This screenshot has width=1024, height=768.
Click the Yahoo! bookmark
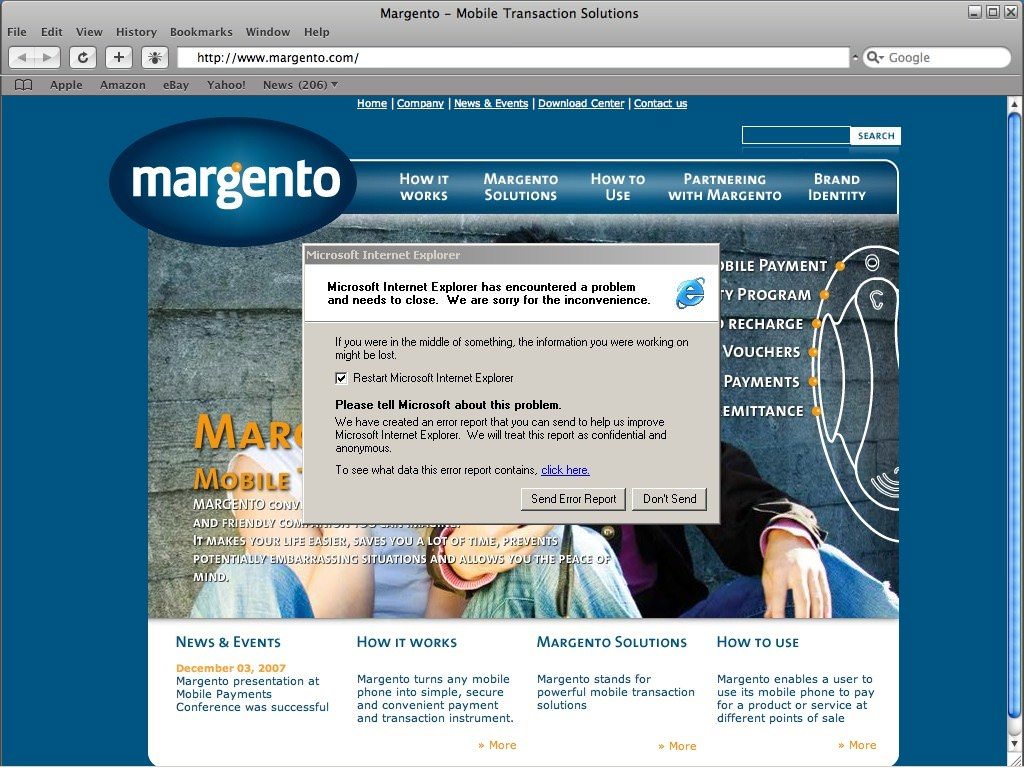pyautogui.click(x=226, y=85)
